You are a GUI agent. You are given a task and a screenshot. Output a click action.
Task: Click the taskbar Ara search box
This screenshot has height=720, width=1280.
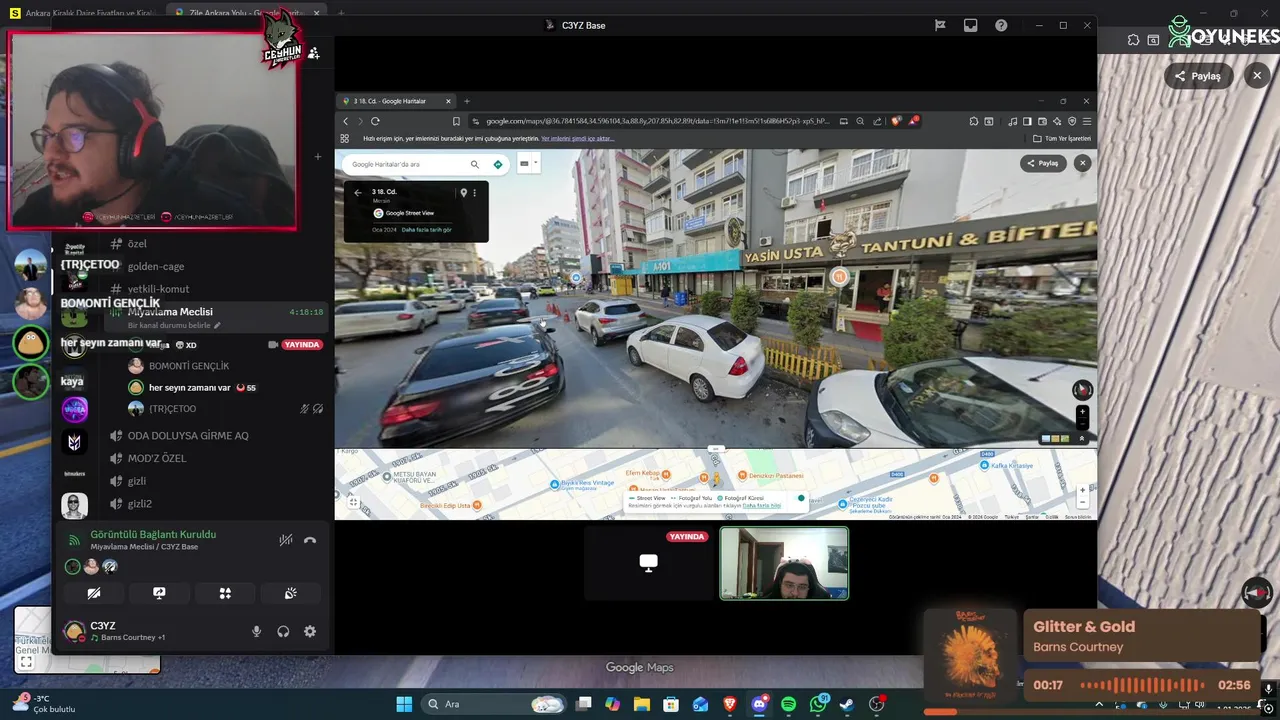click(496, 704)
